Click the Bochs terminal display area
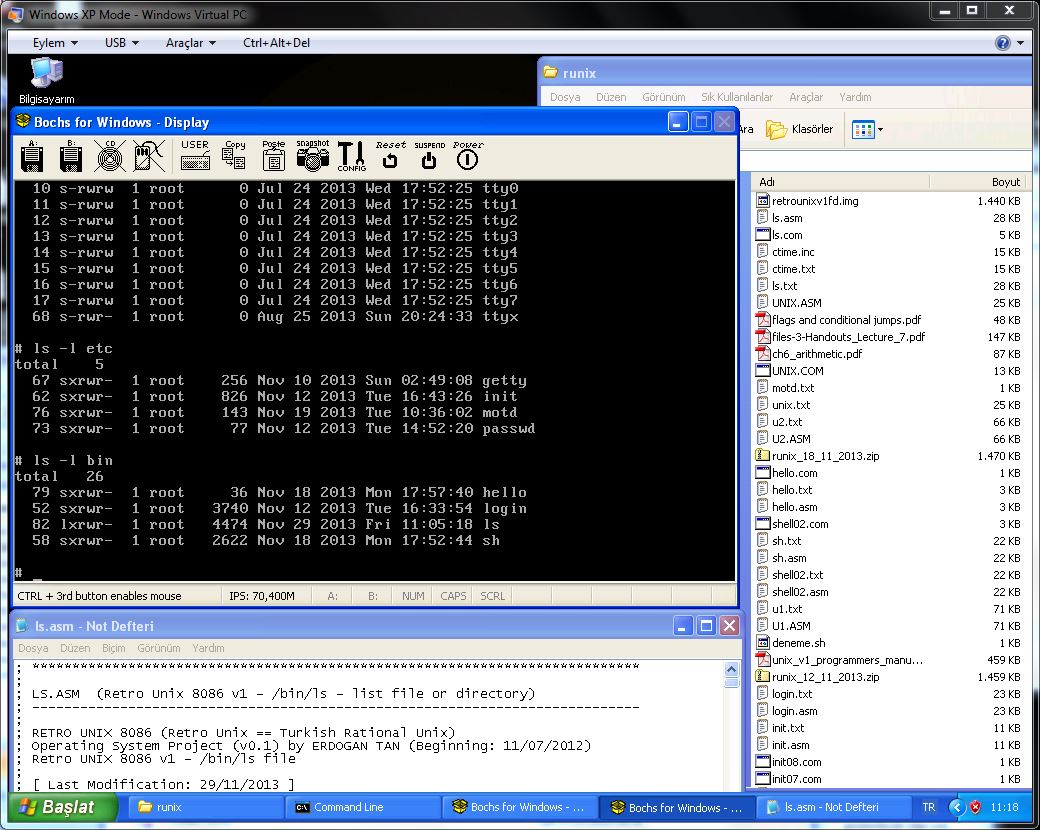This screenshot has width=1040, height=830. (x=375, y=381)
